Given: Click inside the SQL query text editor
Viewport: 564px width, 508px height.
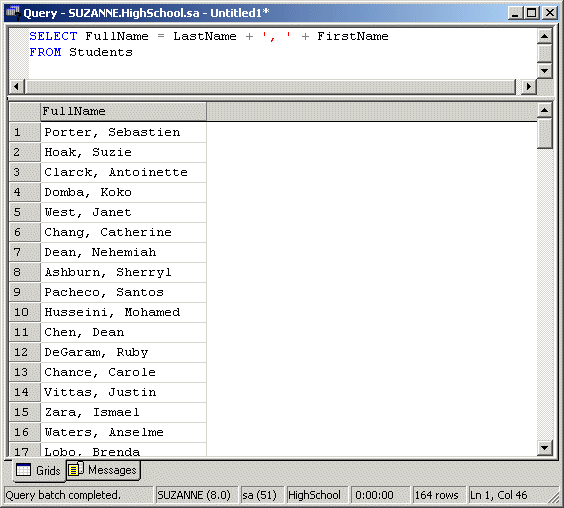Looking at the screenshot, I should pyautogui.click(x=282, y=53).
